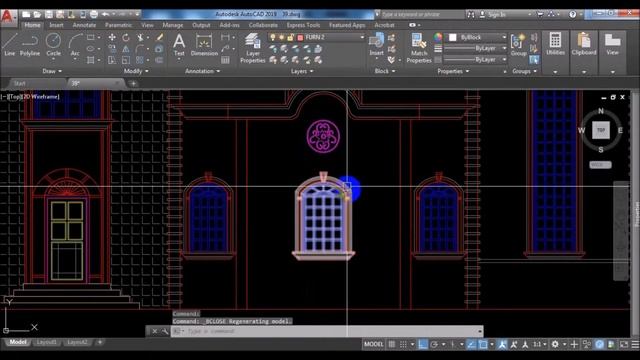Select the Rotate tool in Modify
This screenshot has width=640, height=360.
coord(126,38)
